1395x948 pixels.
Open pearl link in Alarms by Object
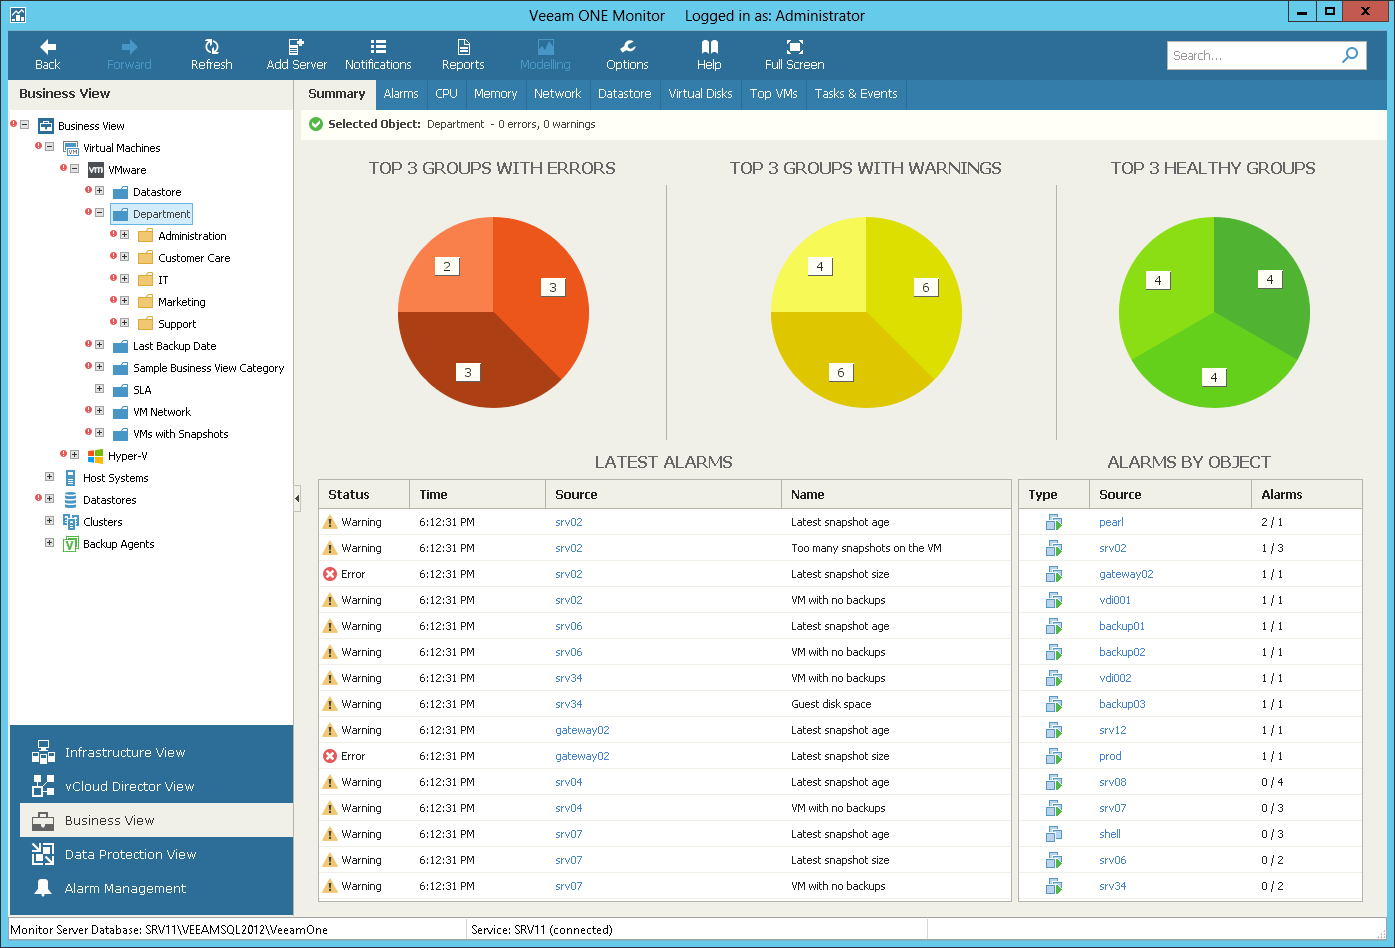(x=1111, y=522)
